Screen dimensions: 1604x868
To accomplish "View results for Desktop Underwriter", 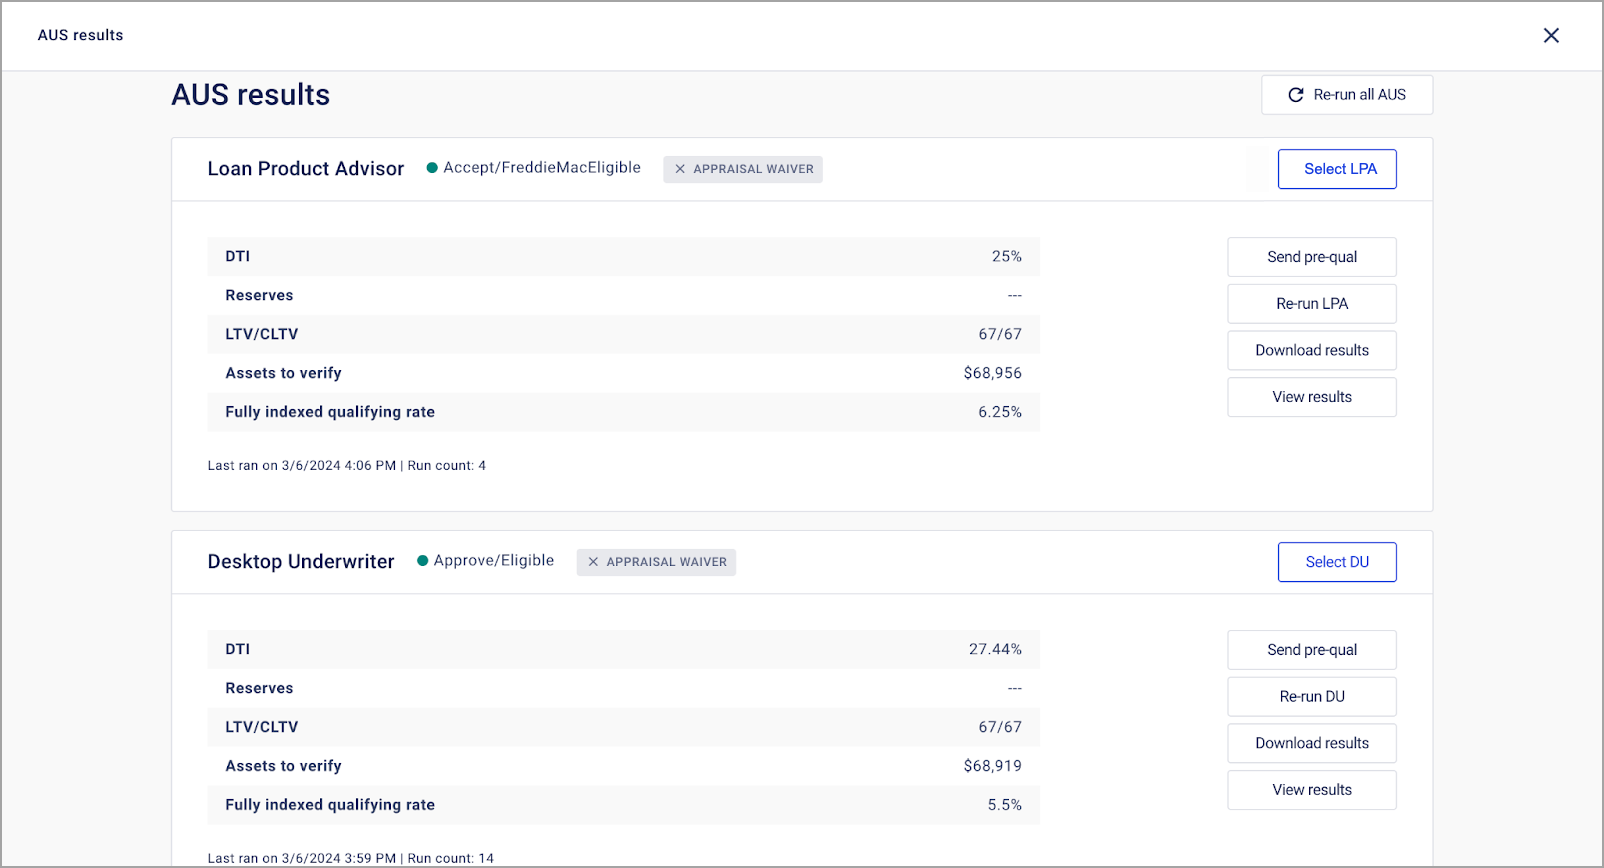I will point(1312,790).
